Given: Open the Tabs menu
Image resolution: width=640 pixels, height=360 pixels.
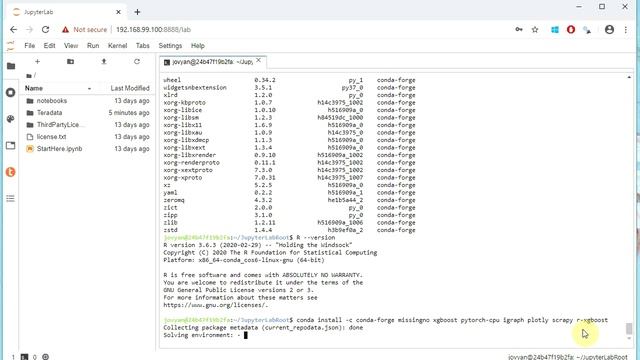Looking at the screenshot, I should 142,46.
